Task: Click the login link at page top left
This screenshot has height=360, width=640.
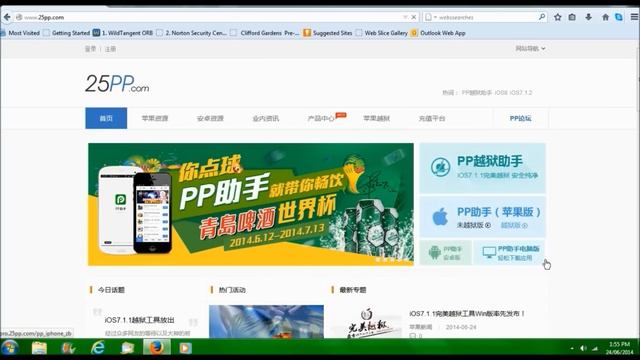Action: (90, 49)
